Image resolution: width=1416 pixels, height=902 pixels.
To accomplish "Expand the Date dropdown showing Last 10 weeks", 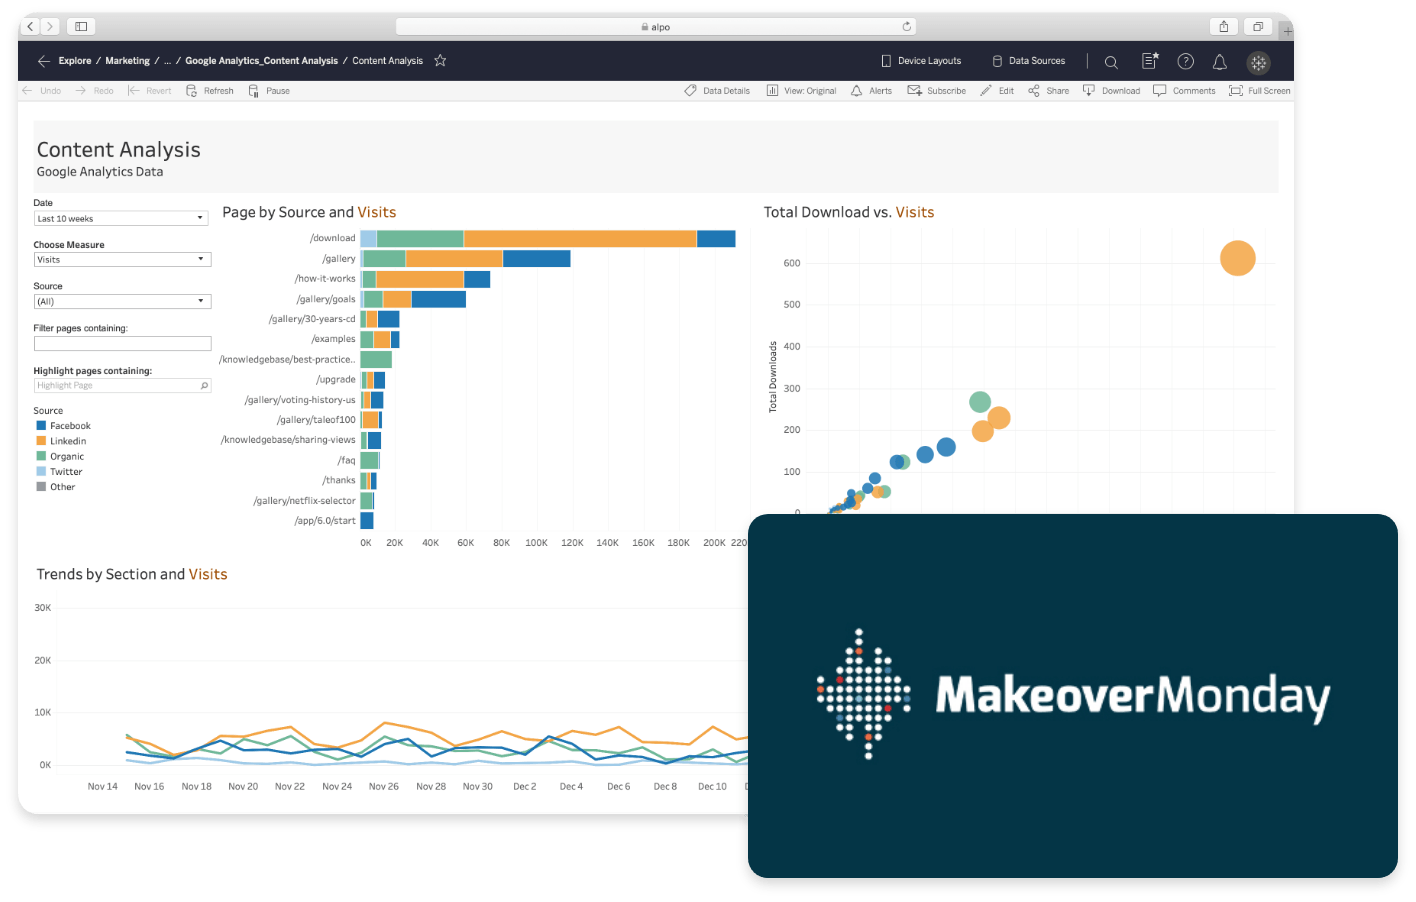I will (x=121, y=218).
